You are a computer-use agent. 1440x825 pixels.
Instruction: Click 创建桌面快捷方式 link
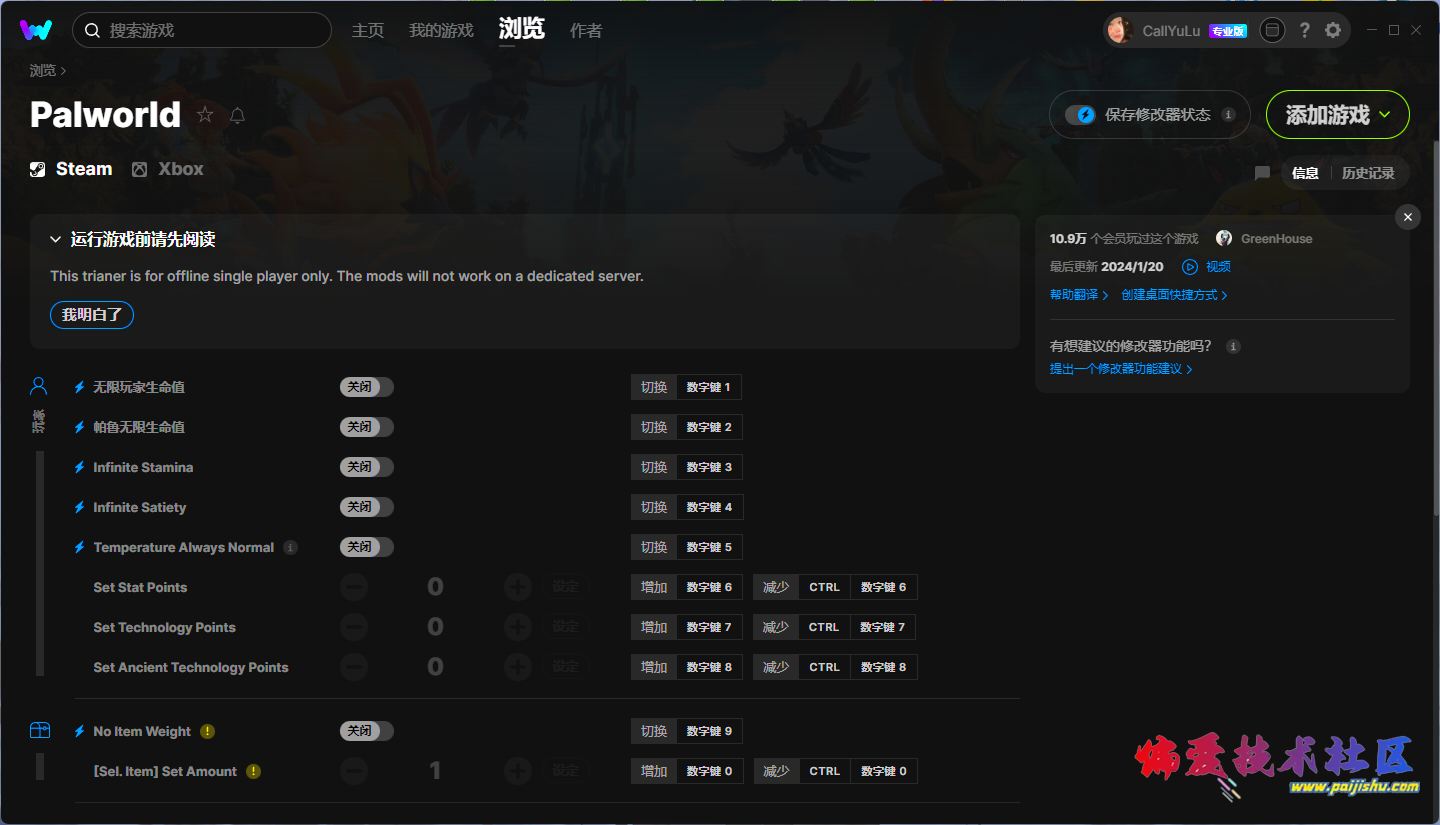point(1174,295)
